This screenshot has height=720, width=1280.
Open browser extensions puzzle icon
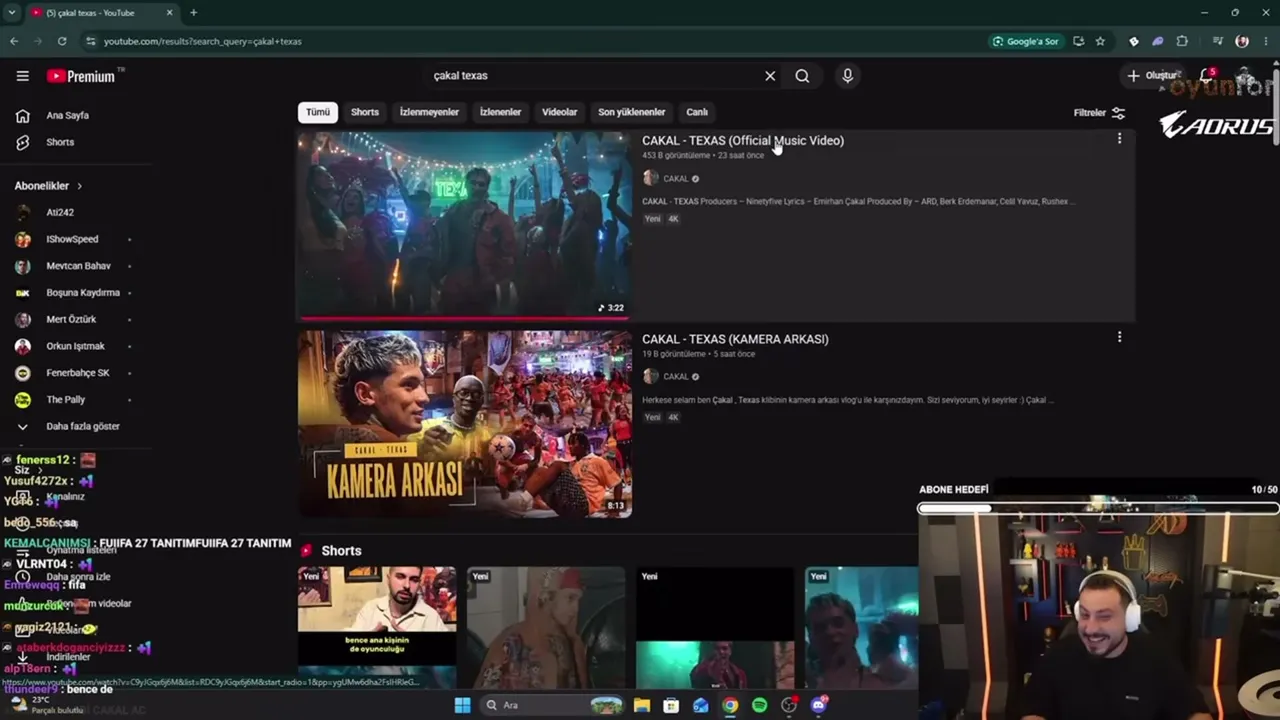[1182, 41]
